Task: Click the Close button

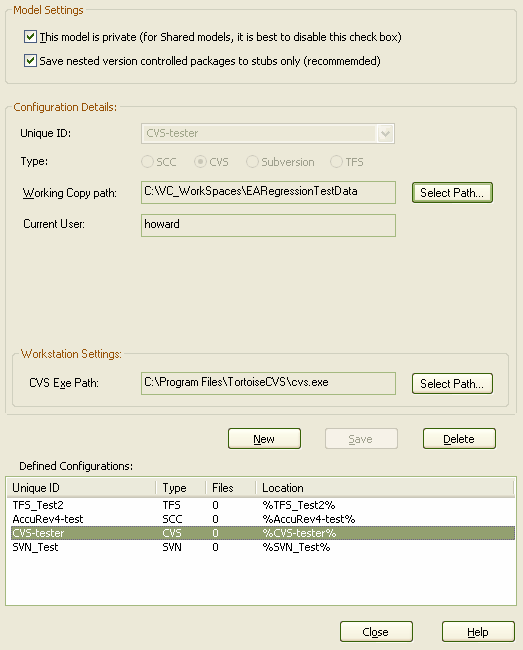Action: tap(376, 632)
